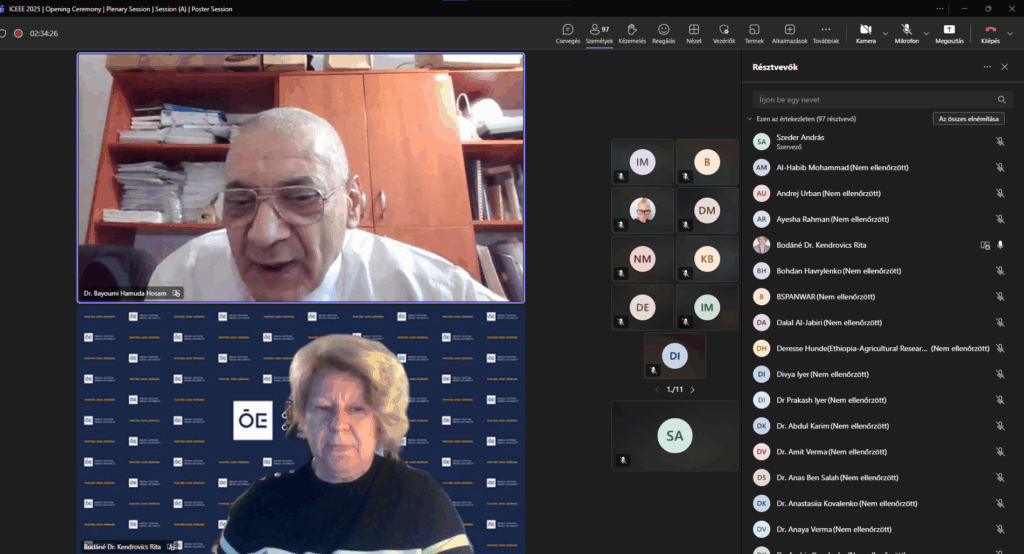Open the Reagálás emoji reactions
The image size is (1024, 554).
tap(663, 31)
